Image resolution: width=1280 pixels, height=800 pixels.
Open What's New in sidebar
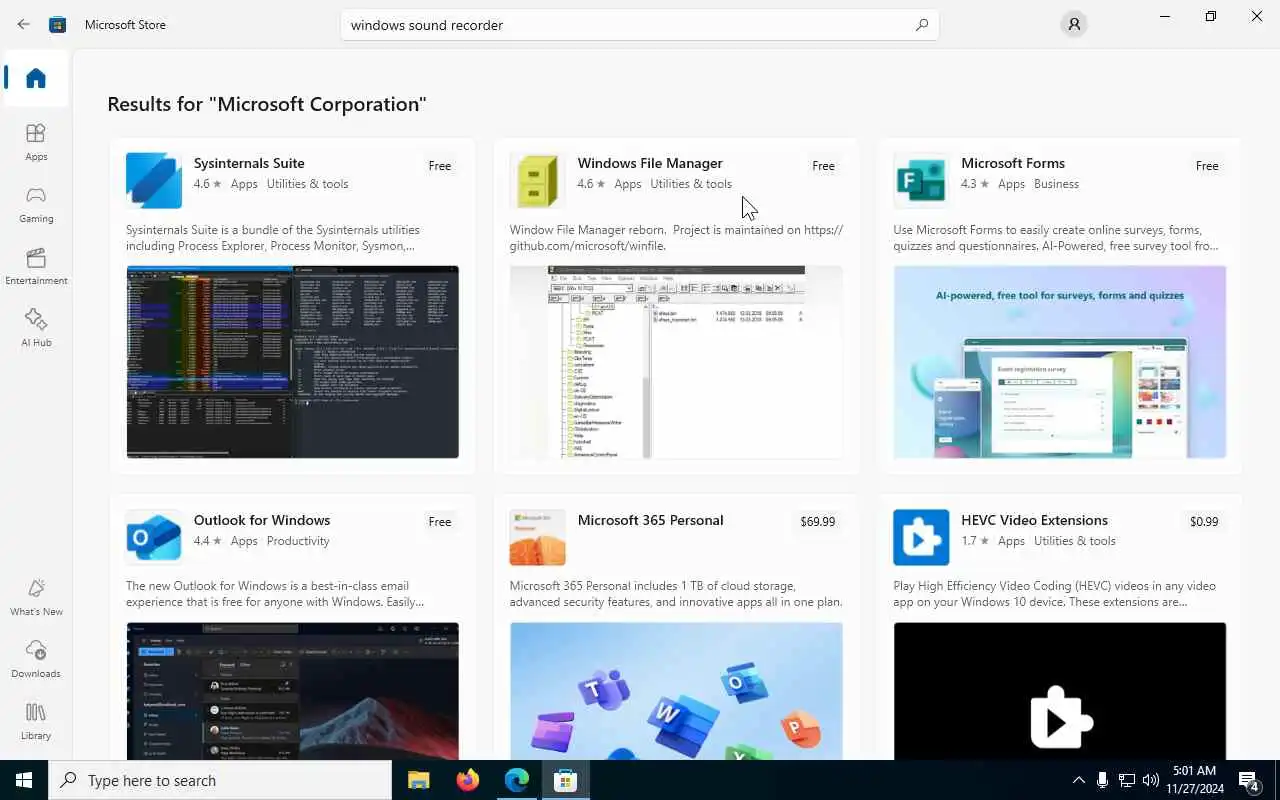point(36,597)
